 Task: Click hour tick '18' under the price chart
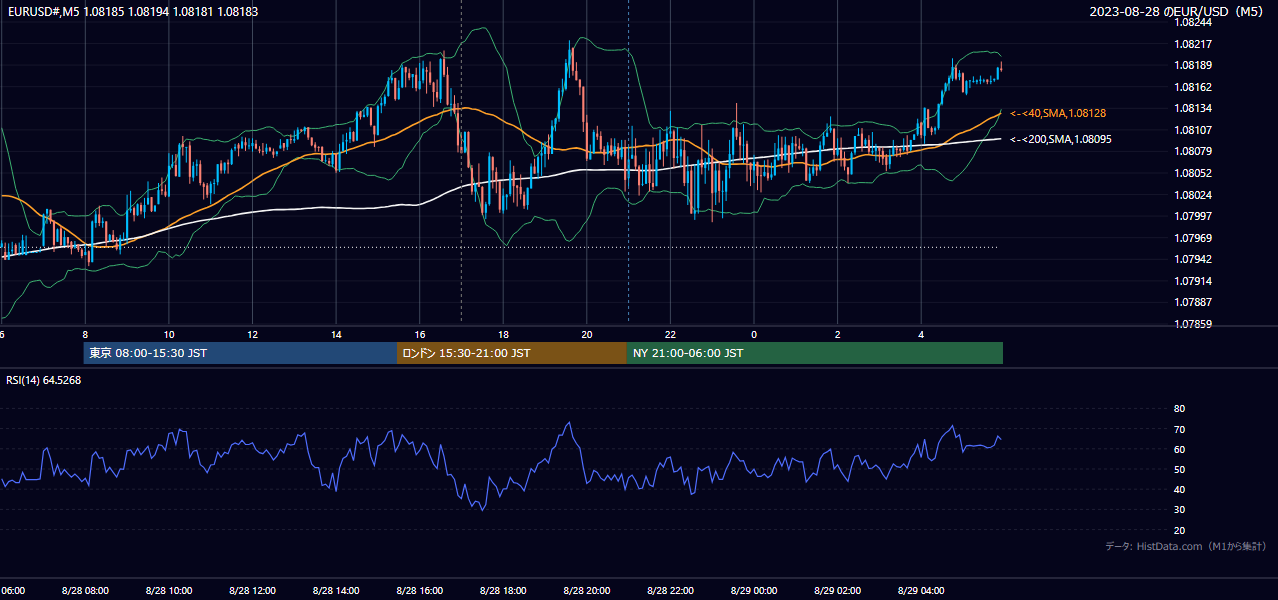coord(503,335)
